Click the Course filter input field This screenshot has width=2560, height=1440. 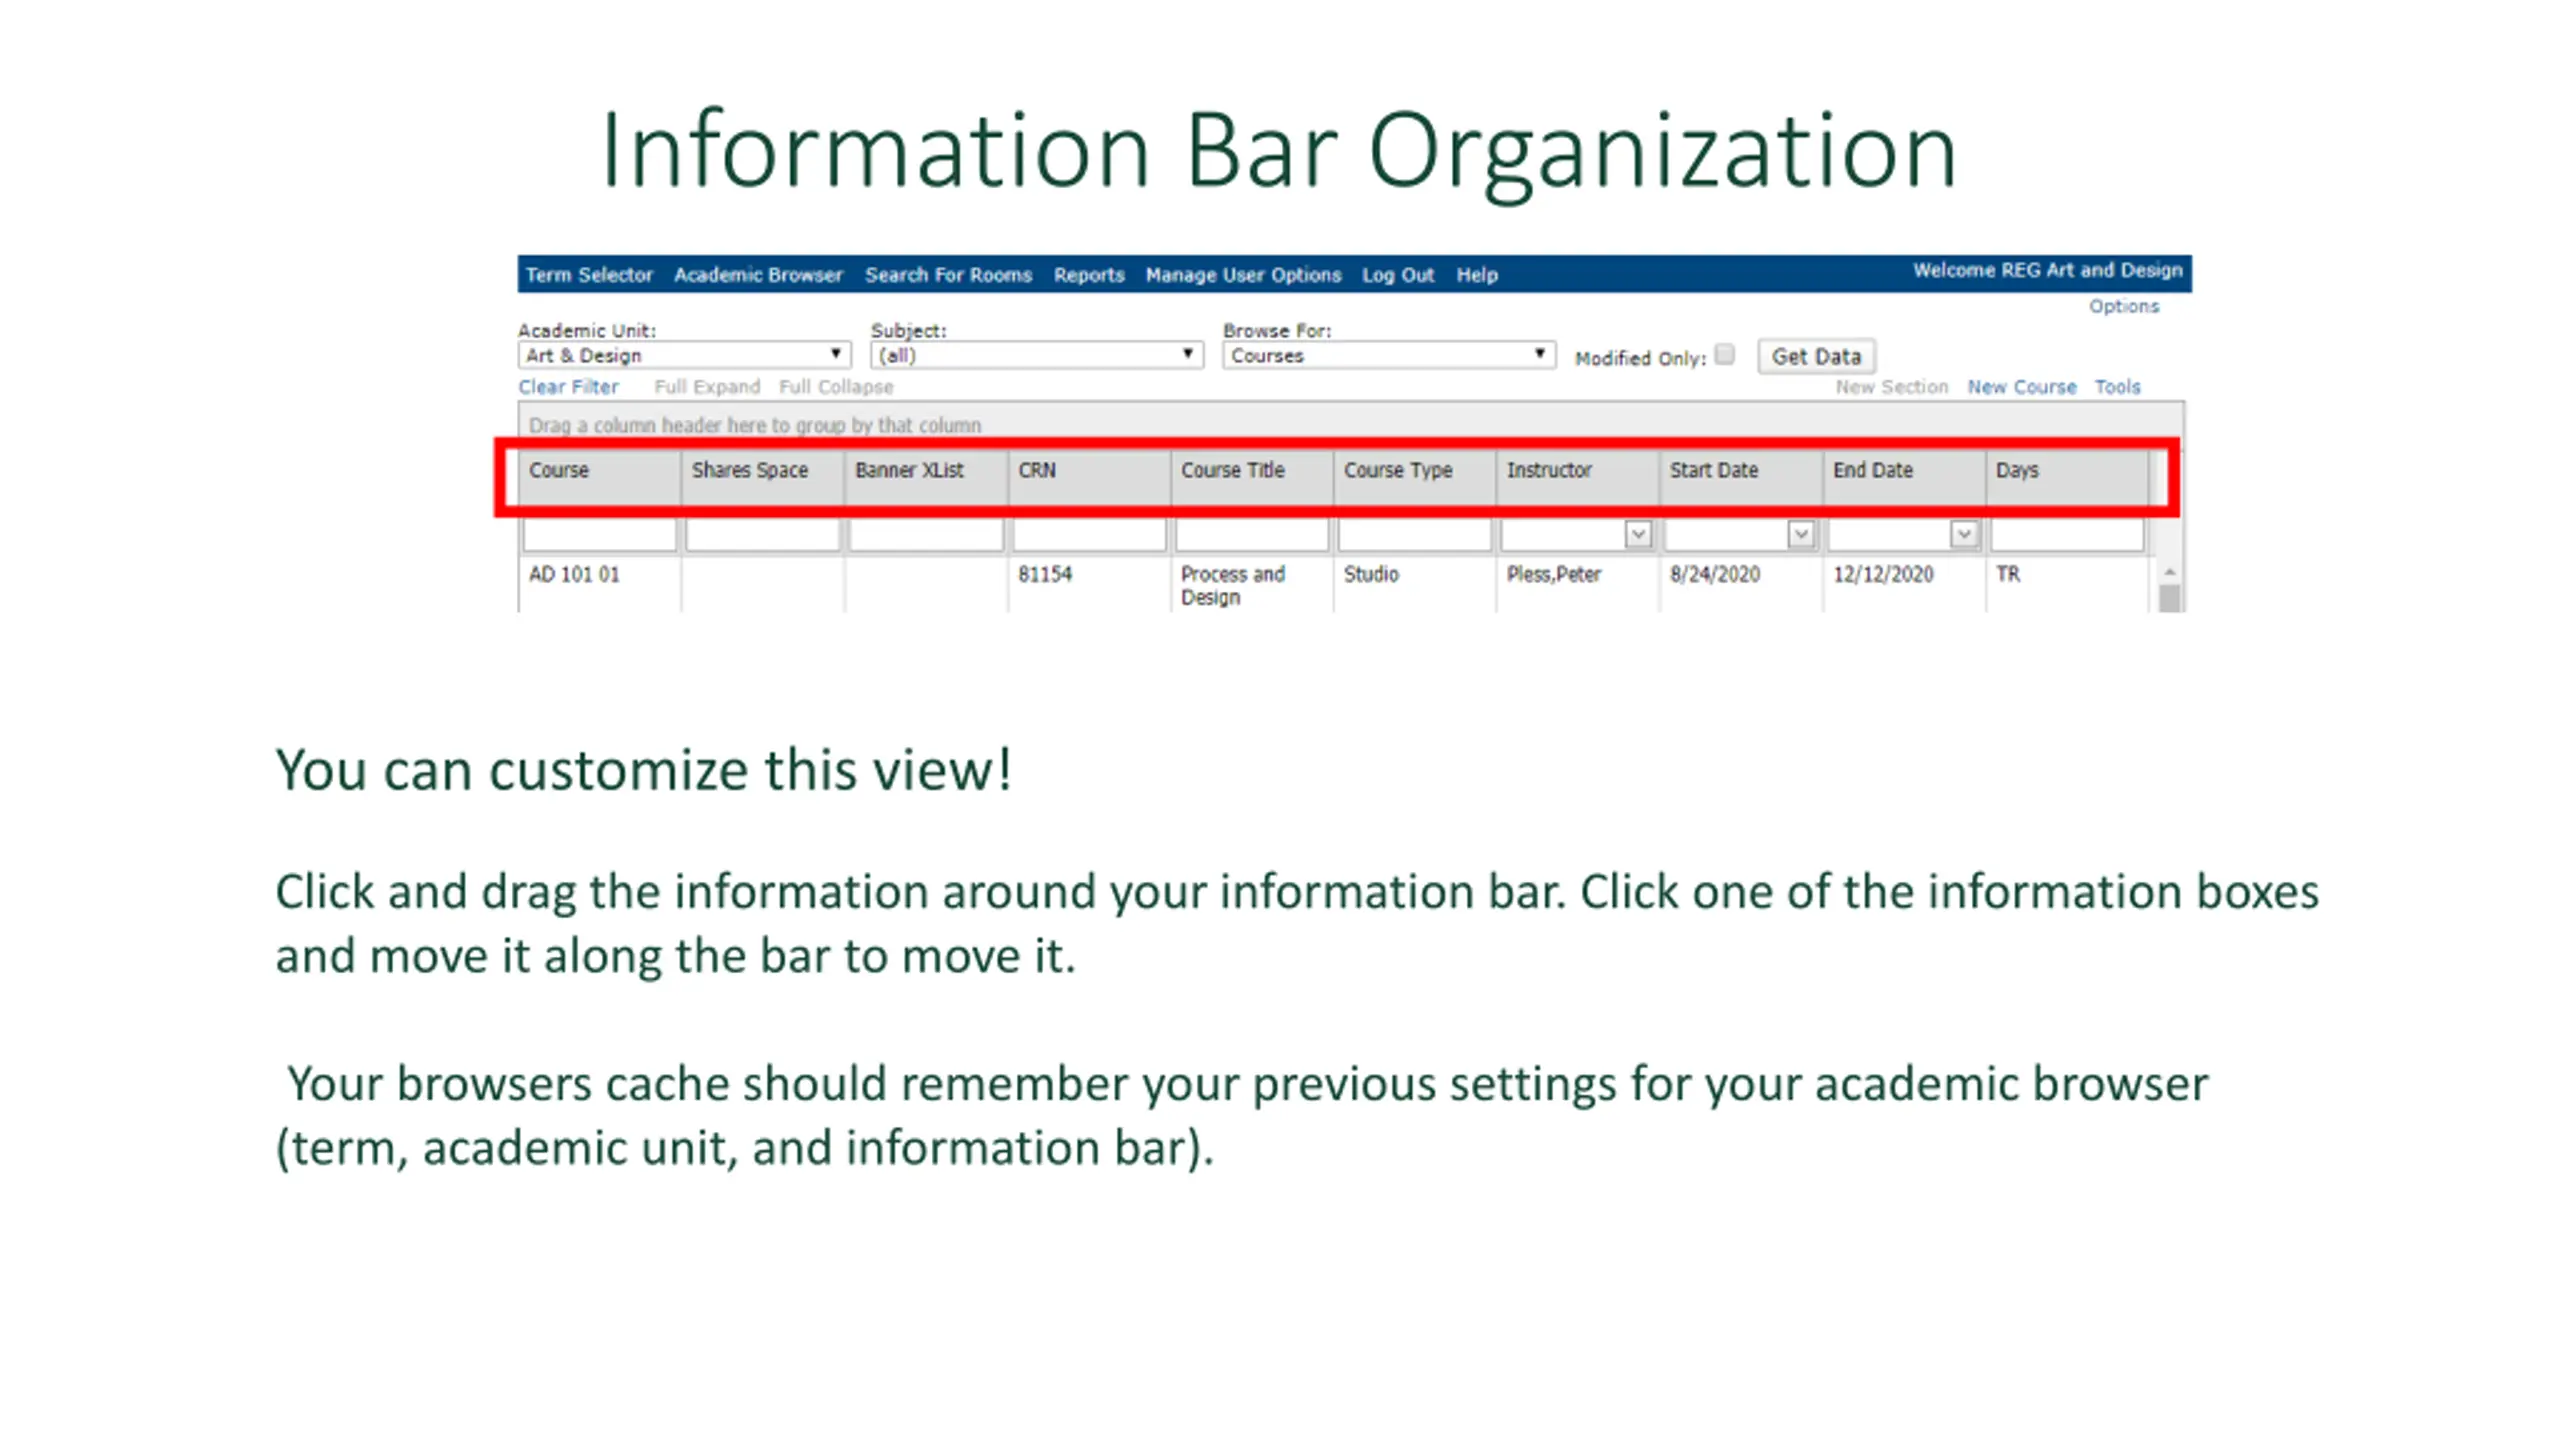(x=600, y=535)
